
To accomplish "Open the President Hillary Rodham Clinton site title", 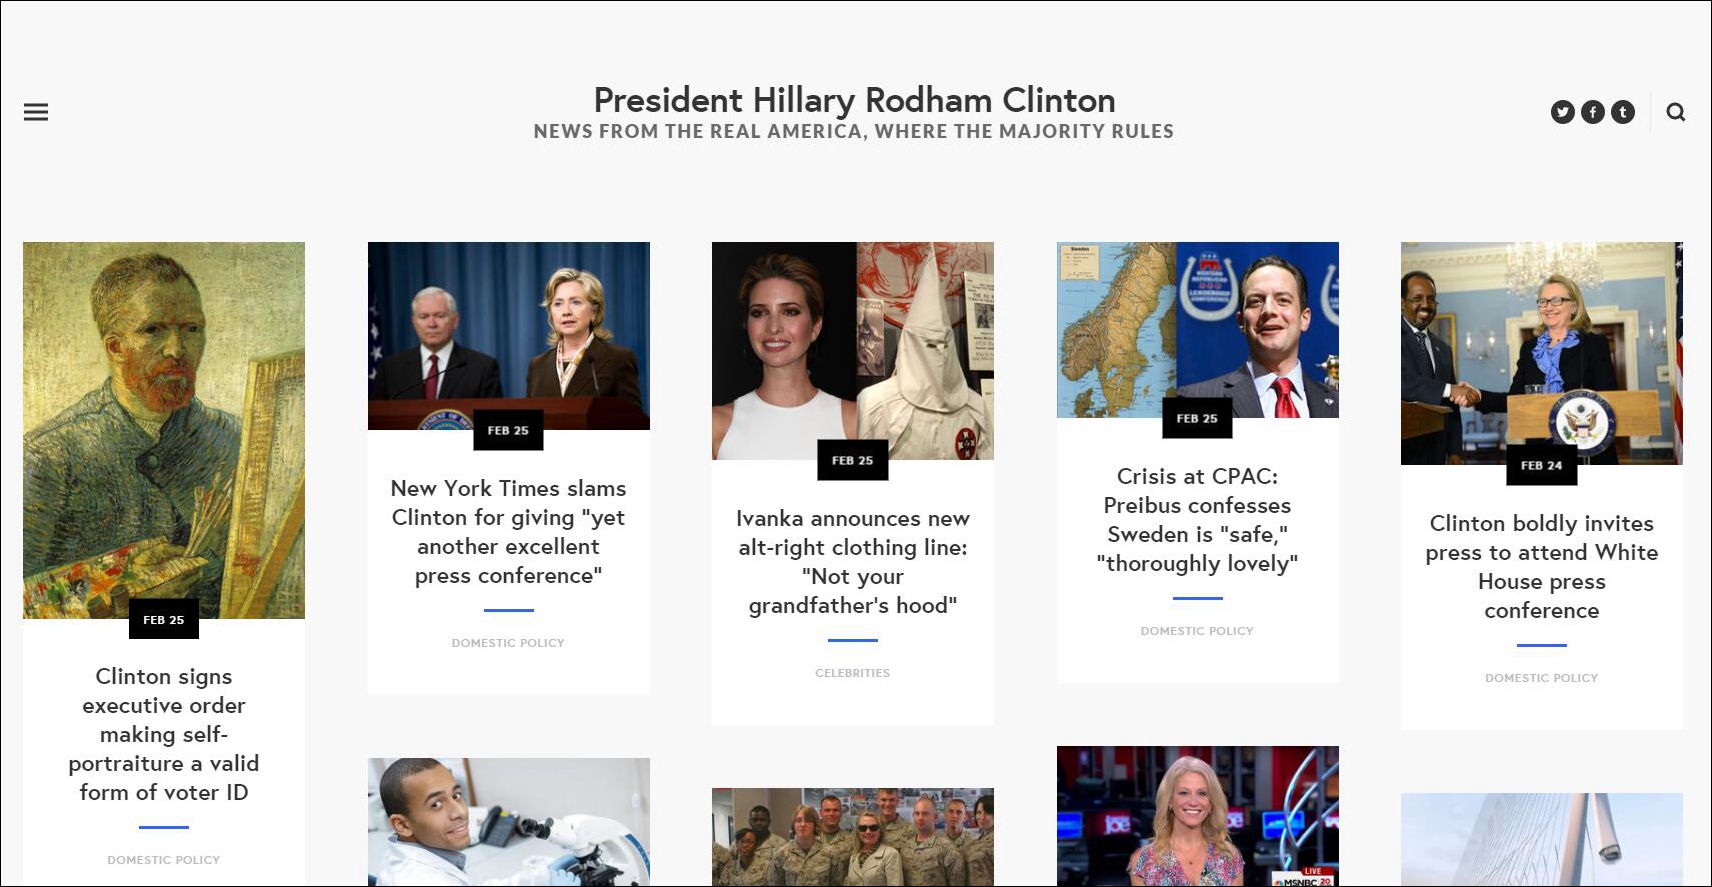I will 854,100.
